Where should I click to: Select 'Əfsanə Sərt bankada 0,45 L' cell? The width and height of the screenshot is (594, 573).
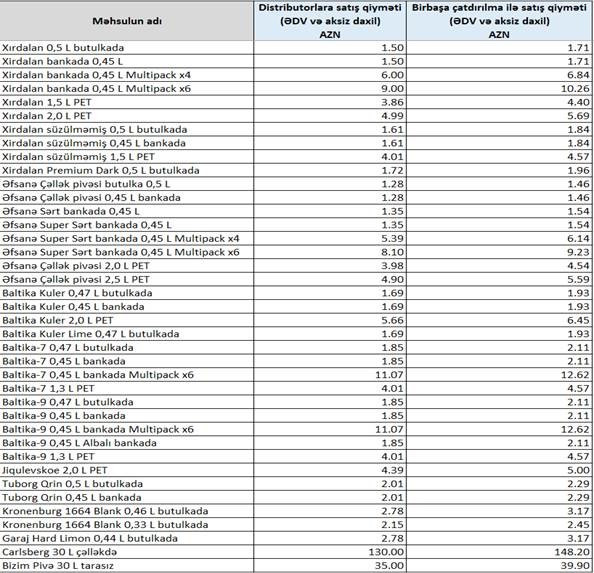[x=127, y=211]
